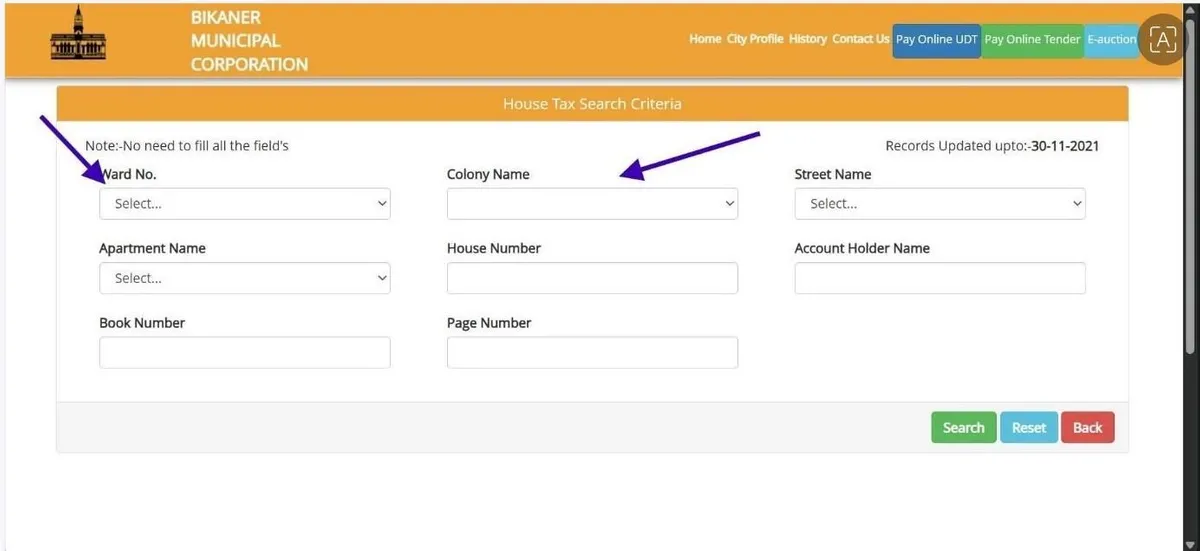
Task: Click the E-auction button
Action: coord(1111,40)
